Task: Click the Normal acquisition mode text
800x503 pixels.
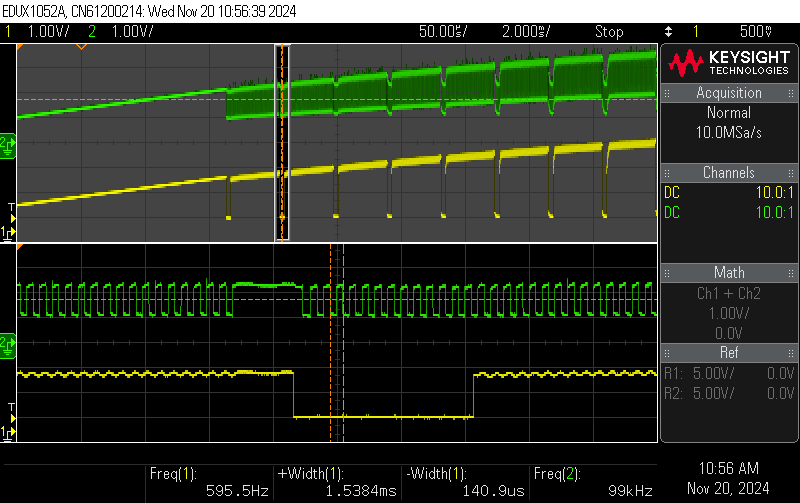Action: [x=729, y=113]
